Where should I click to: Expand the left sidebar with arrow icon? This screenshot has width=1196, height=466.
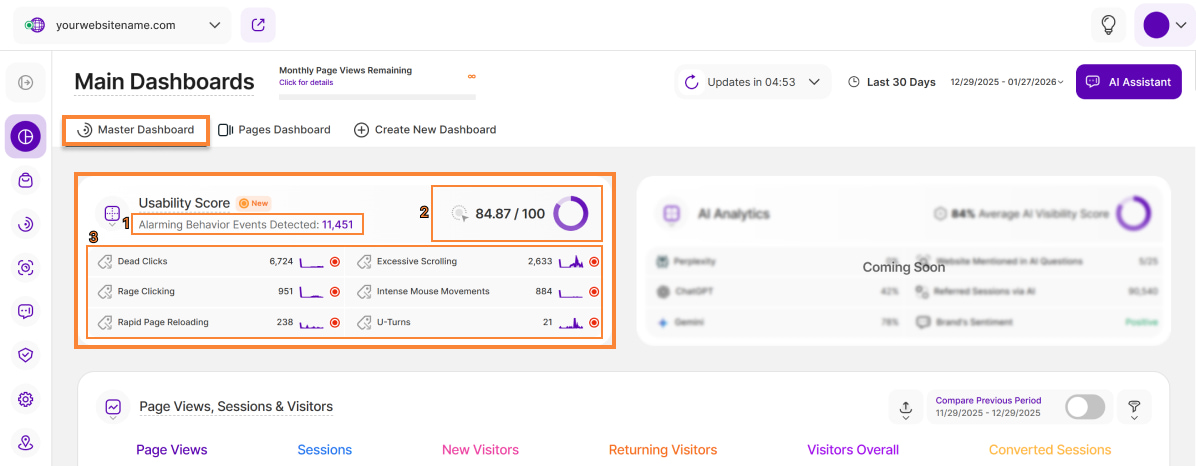(x=26, y=82)
